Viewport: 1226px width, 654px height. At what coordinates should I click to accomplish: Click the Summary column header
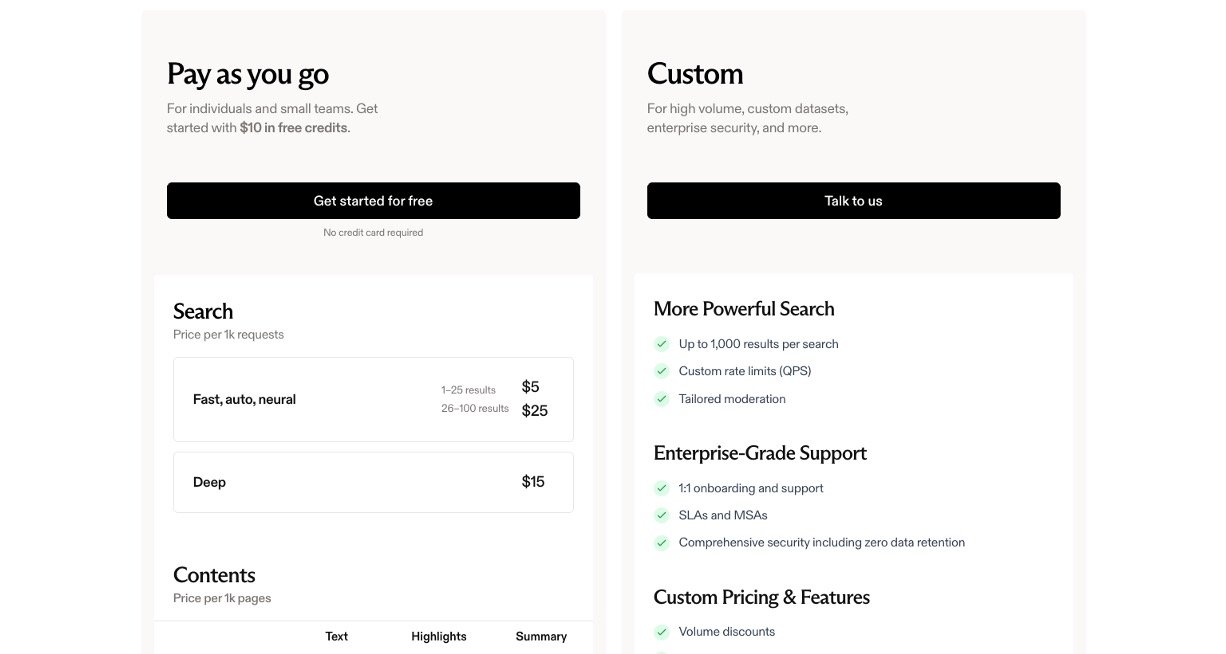(x=541, y=636)
